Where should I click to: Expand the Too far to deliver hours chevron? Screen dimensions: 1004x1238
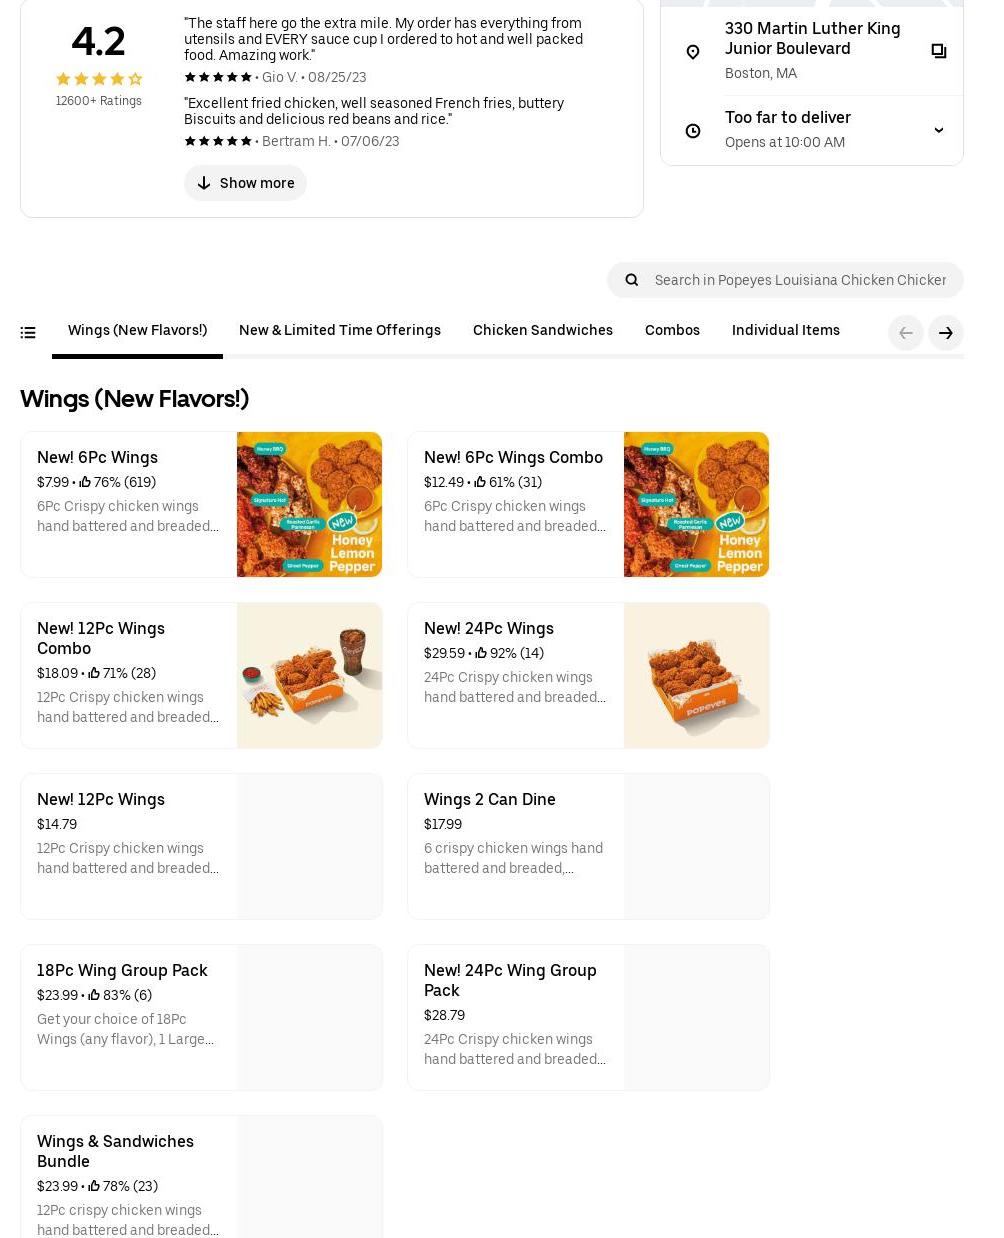(x=938, y=130)
